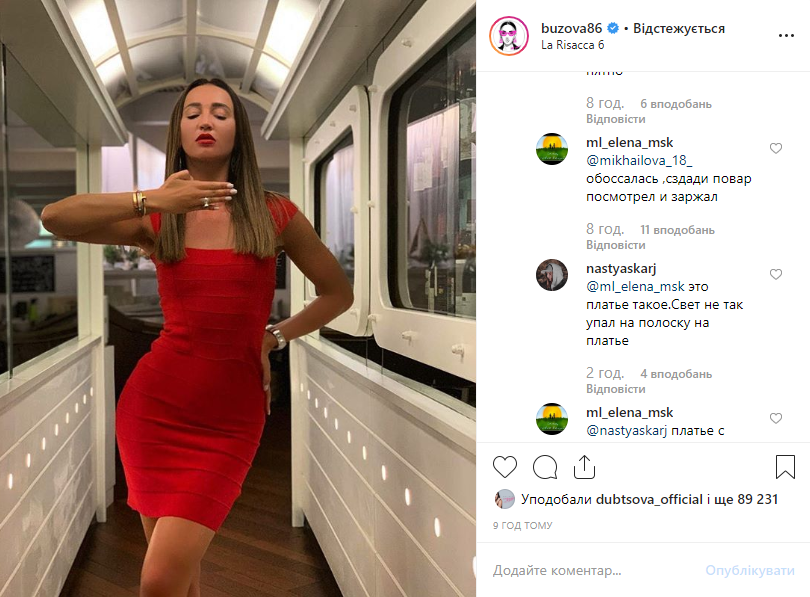
Task: Open nastyaskarj's avatar
Action: click(x=552, y=275)
